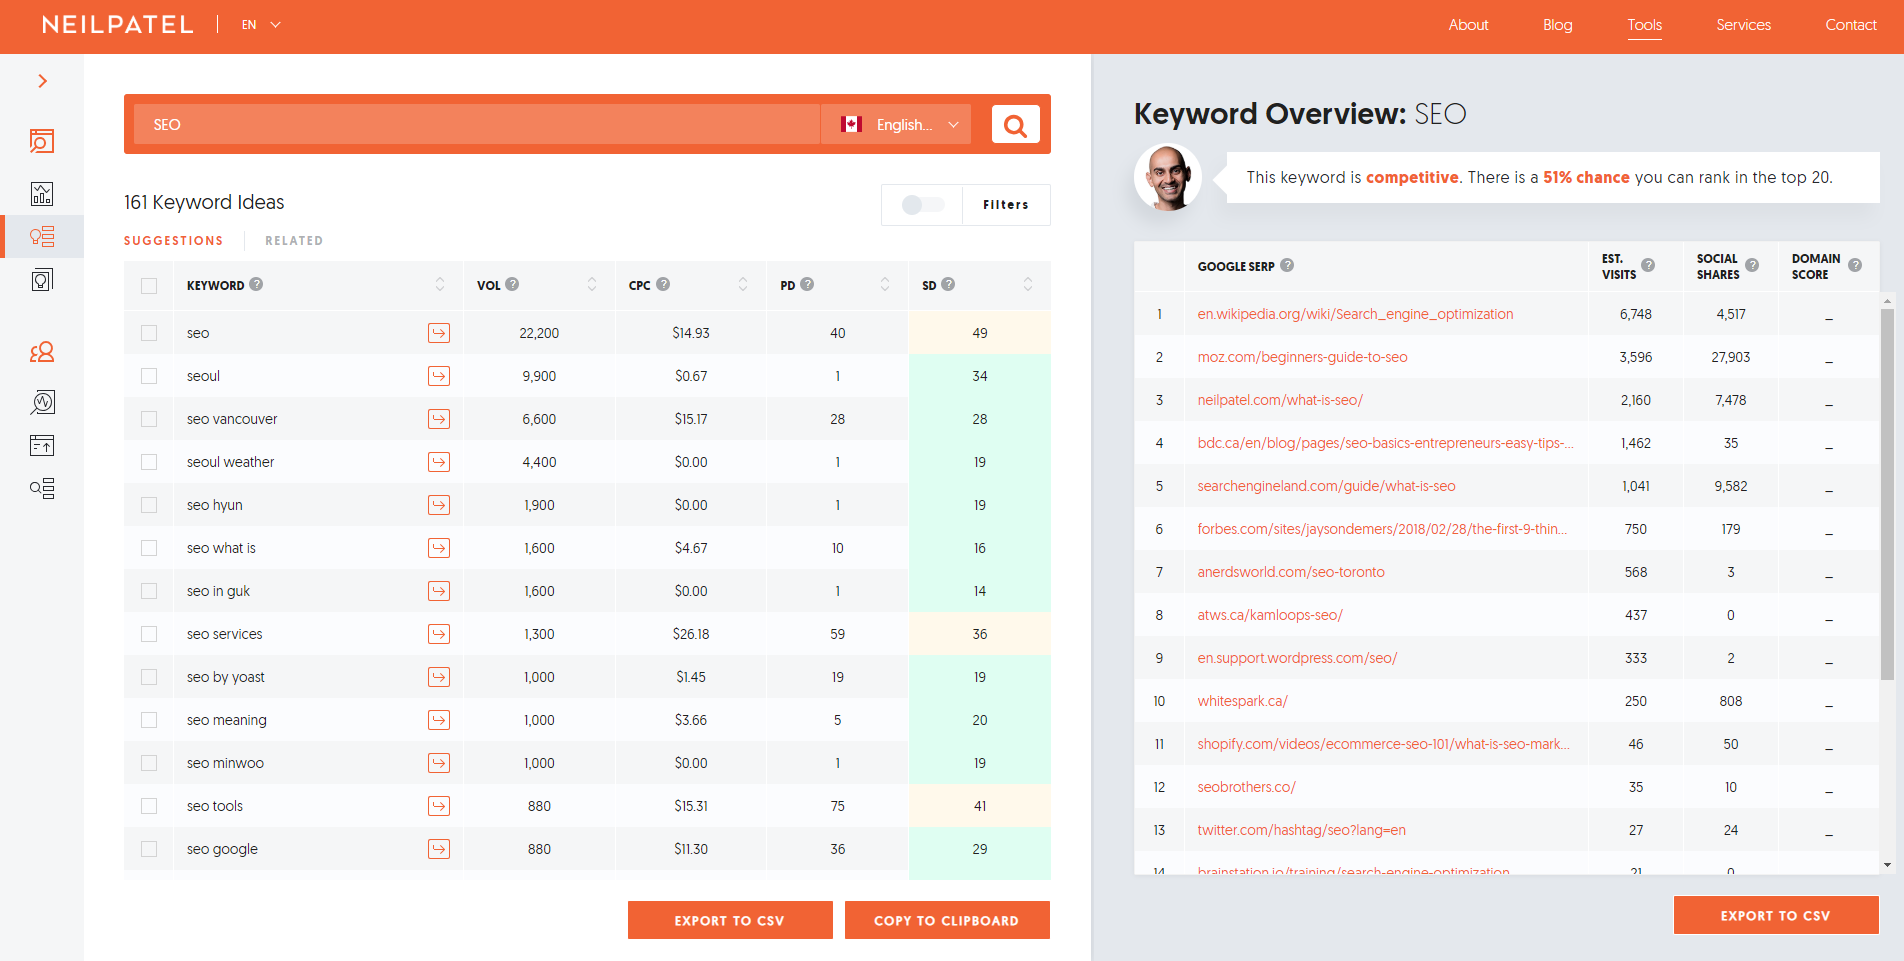Viewport: 1904px width, 961px height.
Task: Click EXPORT TO CSV under Keyword Overview
Action: 1776,915
